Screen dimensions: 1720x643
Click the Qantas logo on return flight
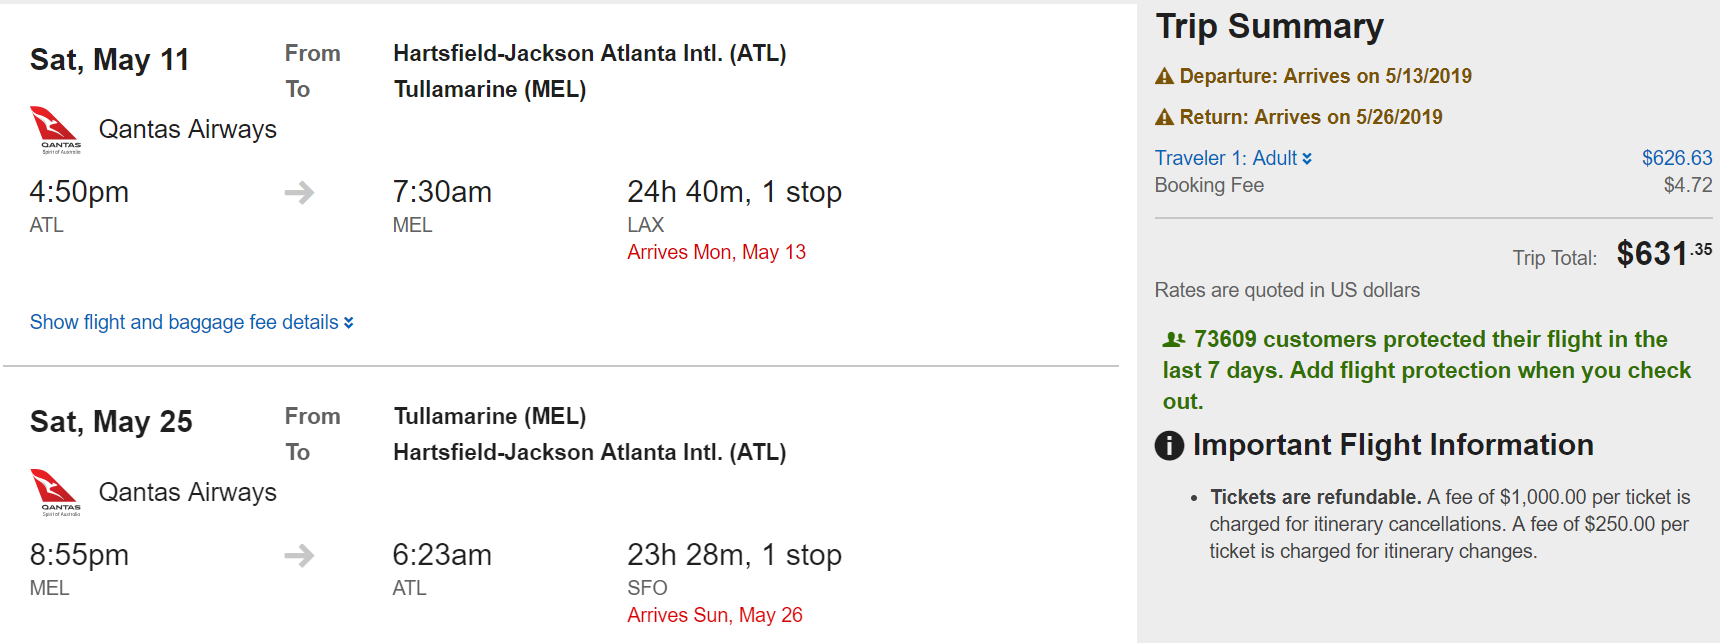point(55,492)
